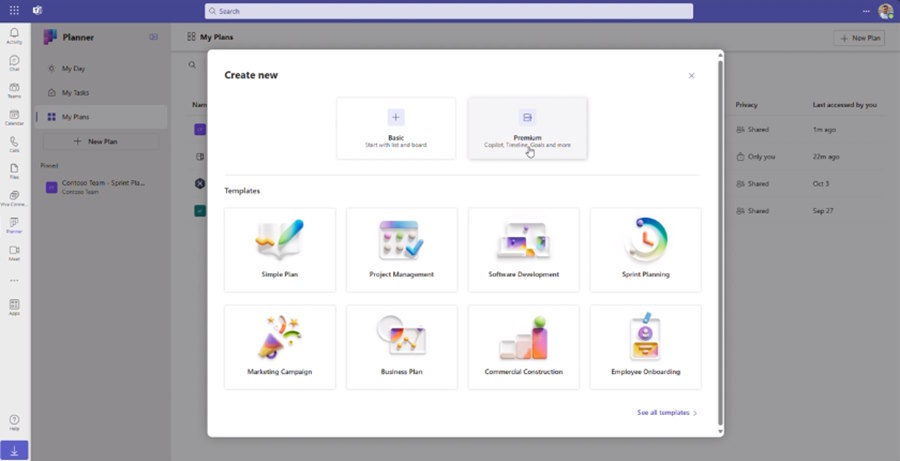
Task: Open the Calls icon in sidebar
Action: pyautogui.click(x=14, y=145)
